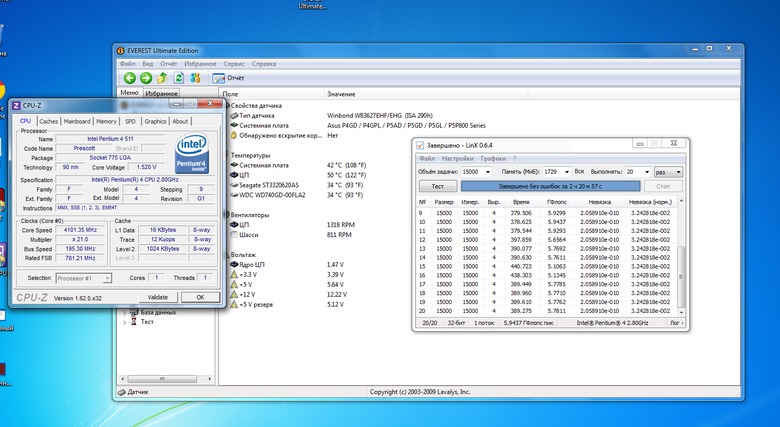Open the Память (МиБ) dropdown in LinX
The image size is (780, 427).
(566, 172)
